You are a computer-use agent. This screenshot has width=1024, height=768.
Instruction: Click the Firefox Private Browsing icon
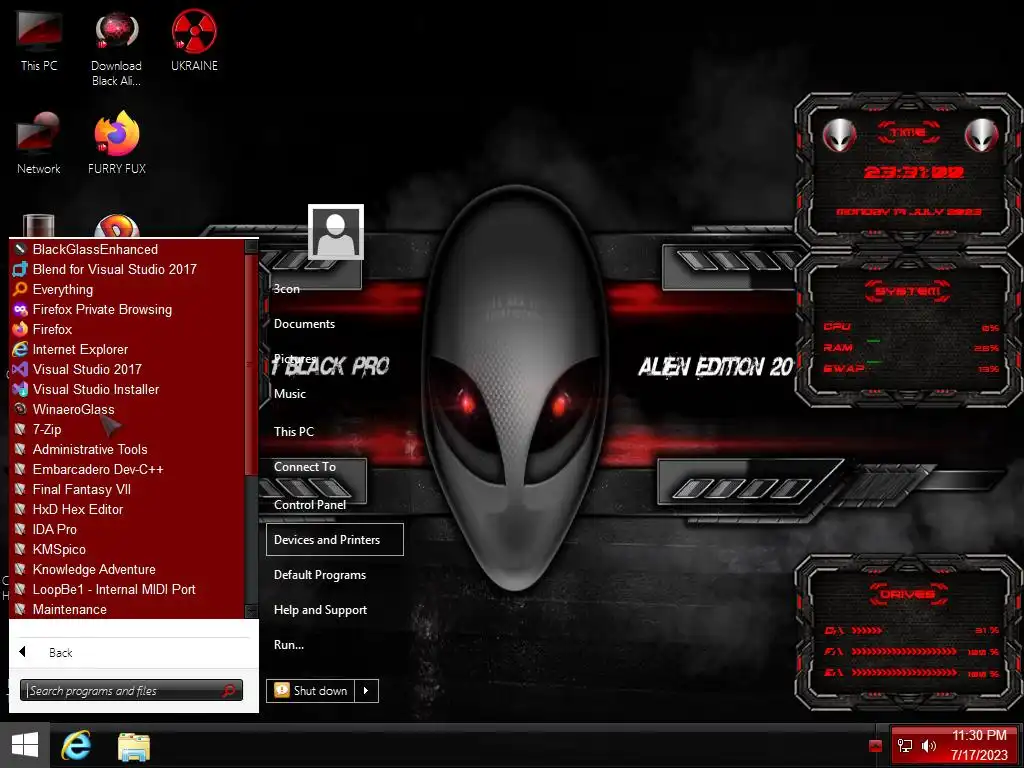[x=20, y=309]
